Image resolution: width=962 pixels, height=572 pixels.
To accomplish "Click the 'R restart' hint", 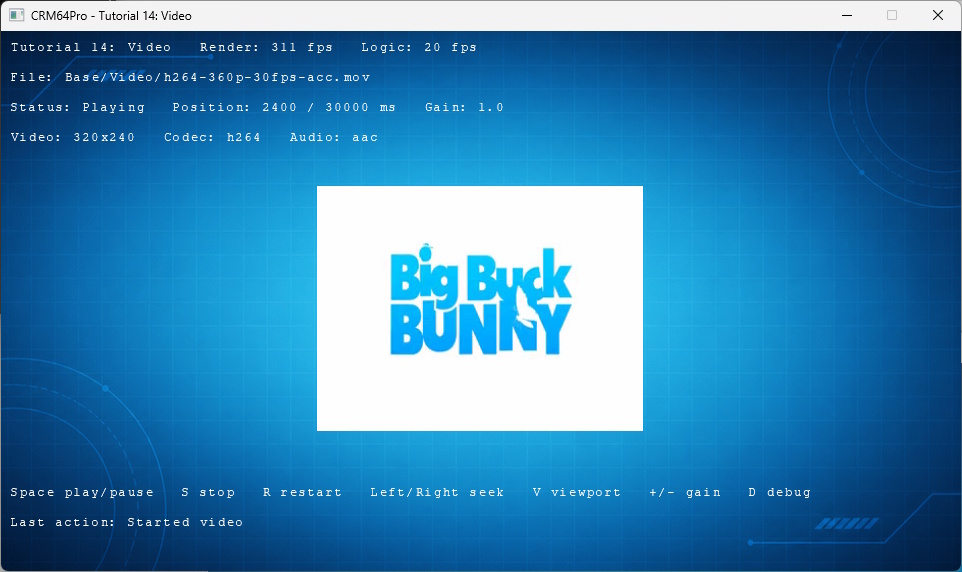I will [x=302, y=492].
